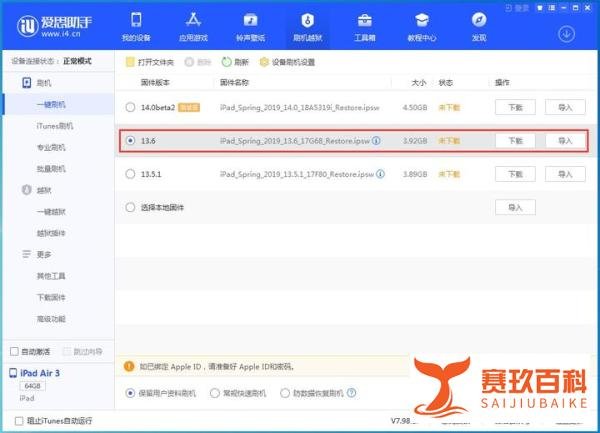
Task: Click the orange warning icon in notice bar
Action: click(x=129, y=366)
